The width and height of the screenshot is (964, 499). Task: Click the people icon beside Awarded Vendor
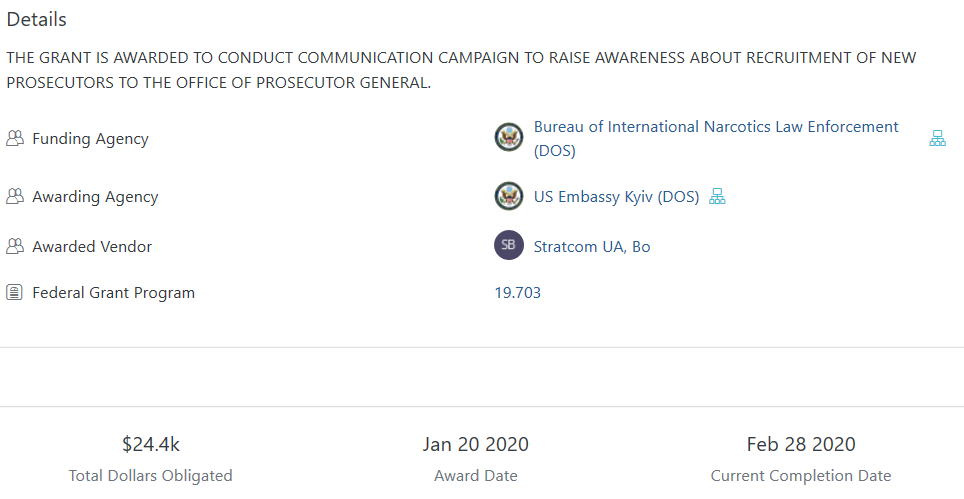pos(14,246)
